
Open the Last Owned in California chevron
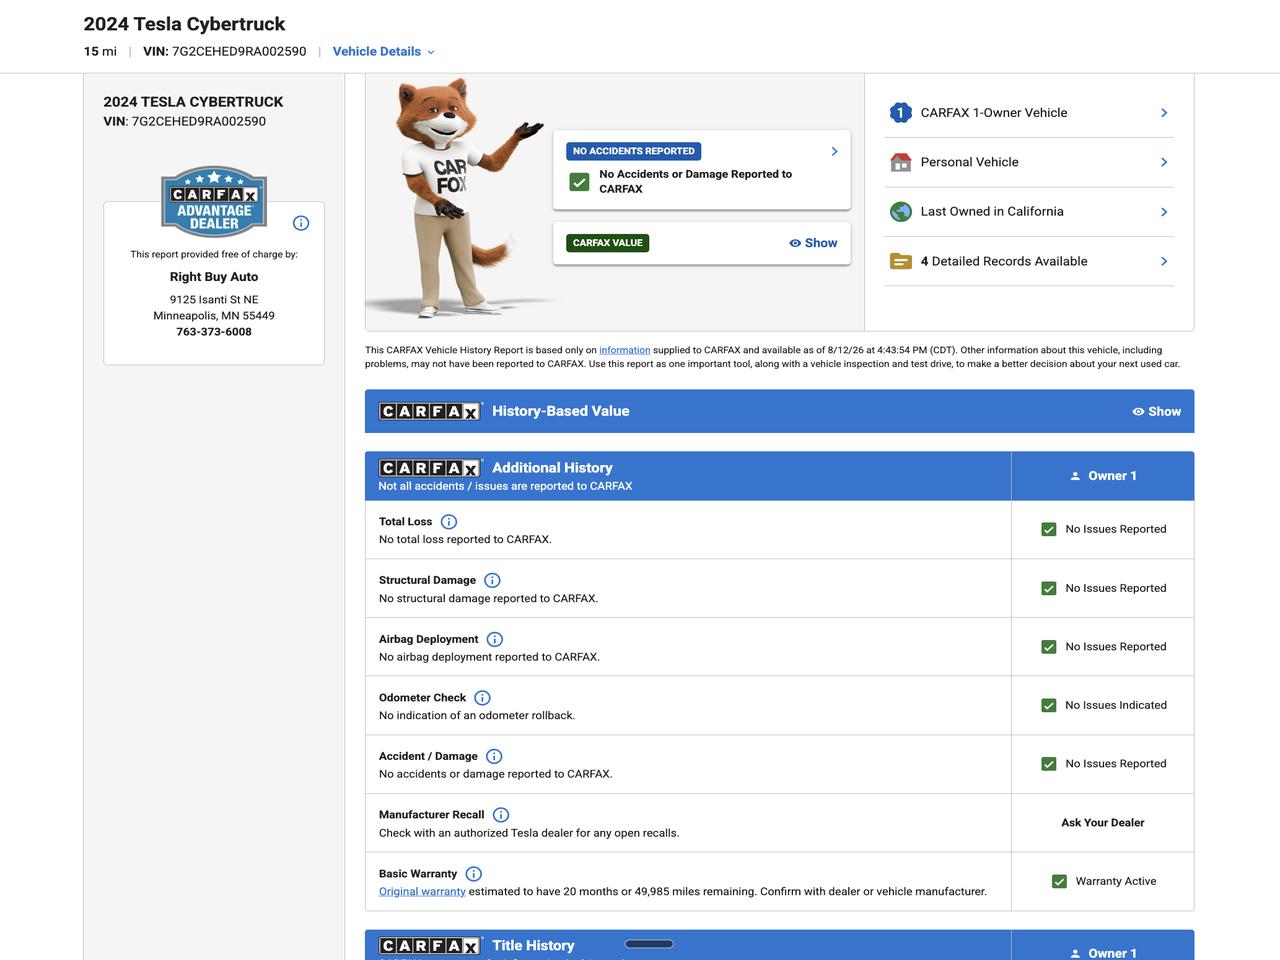point(1164,212)
